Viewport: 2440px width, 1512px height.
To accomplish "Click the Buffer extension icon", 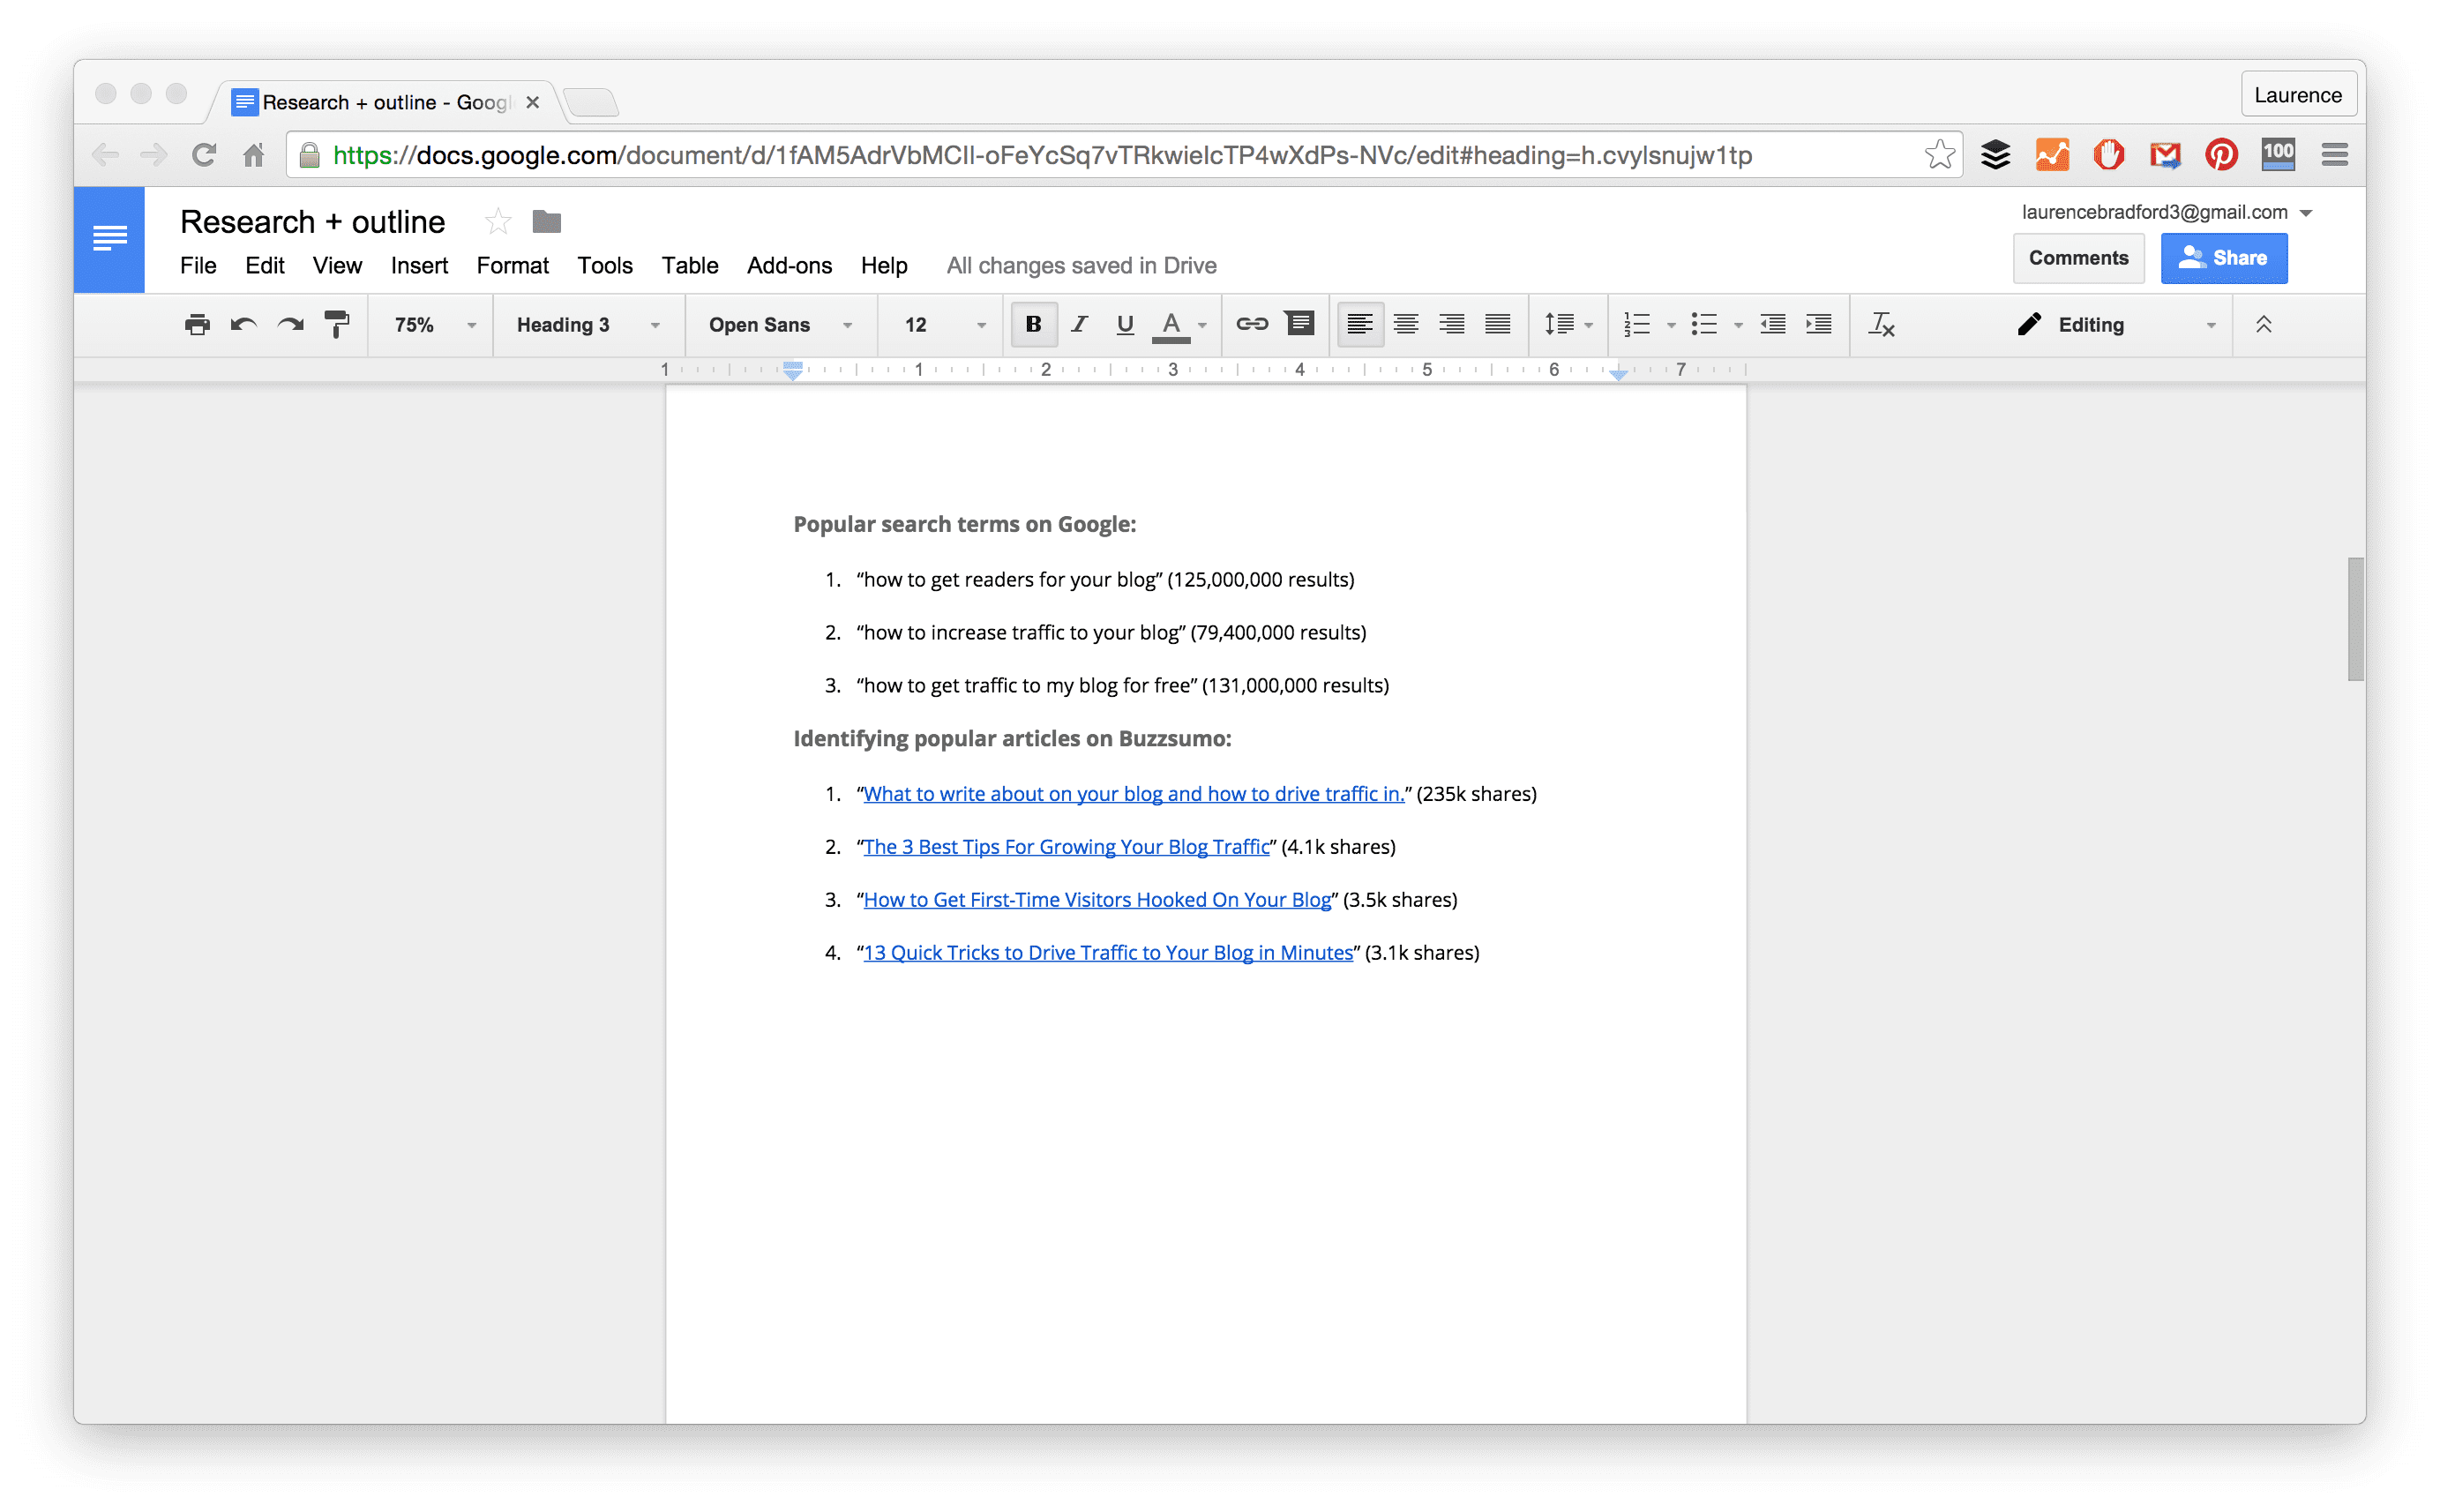I will click(x=1995, y=155).
